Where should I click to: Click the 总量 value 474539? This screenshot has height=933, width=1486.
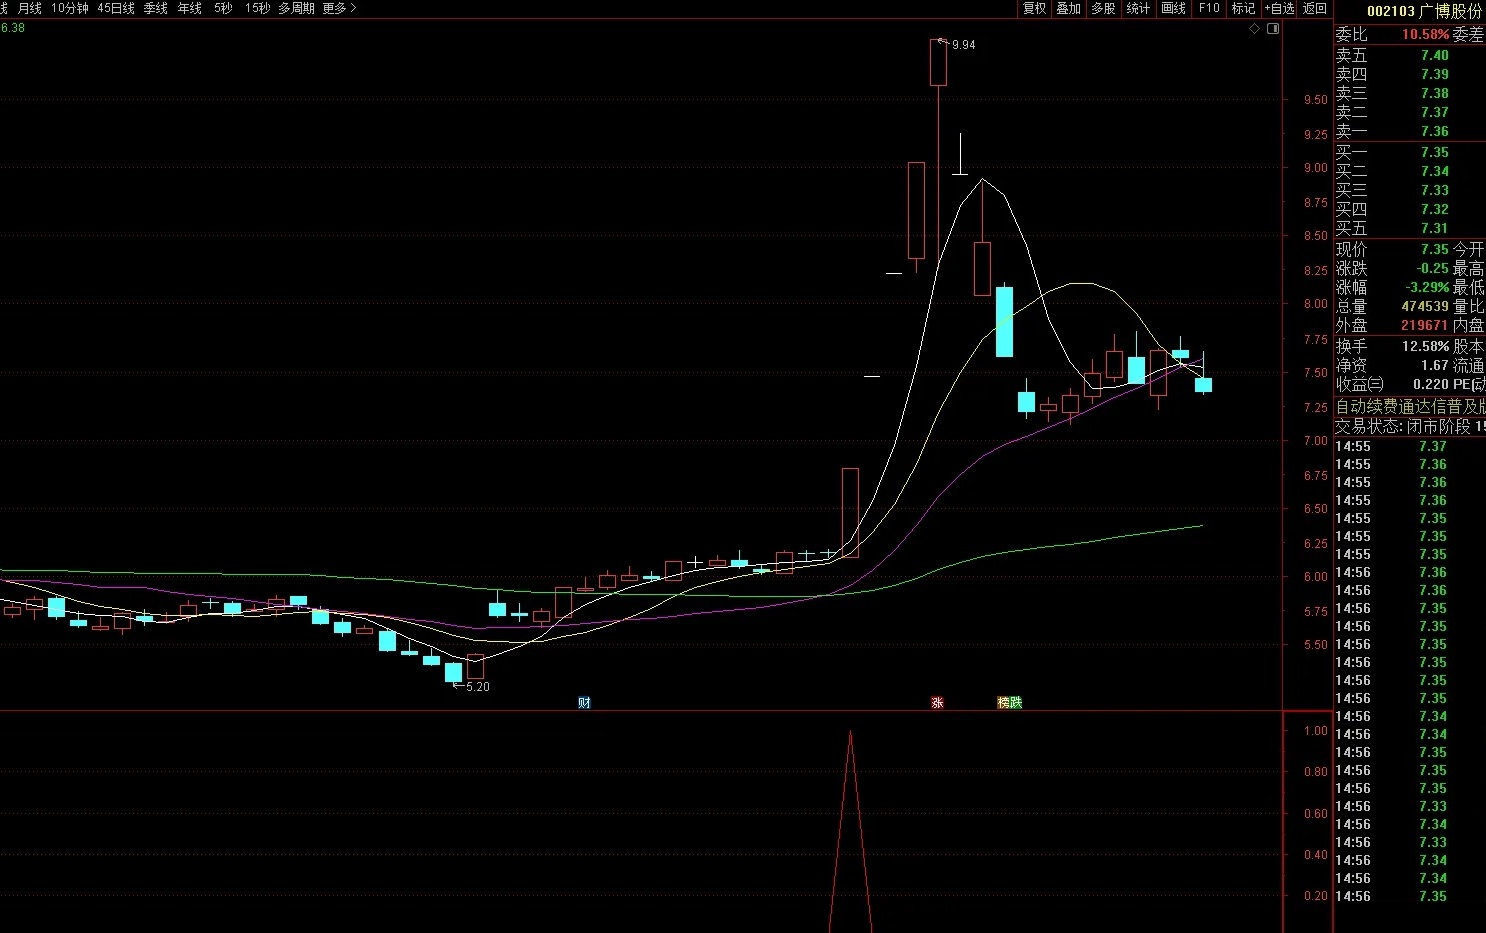pyautogui.click(x=1425, y=306)
